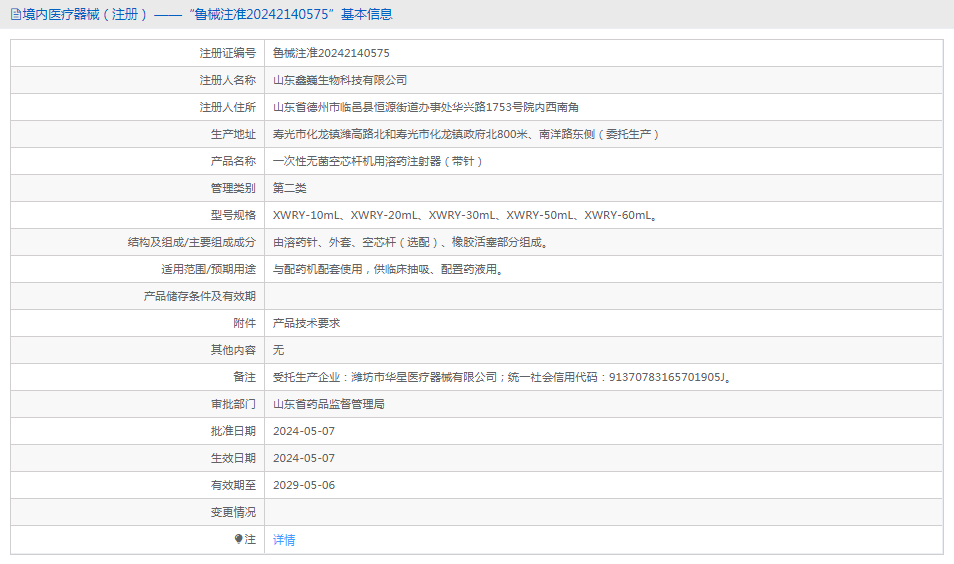This screenshot has width=954, height=564.
Task: Click the 有效期至 row label
Action: point(233,485)
